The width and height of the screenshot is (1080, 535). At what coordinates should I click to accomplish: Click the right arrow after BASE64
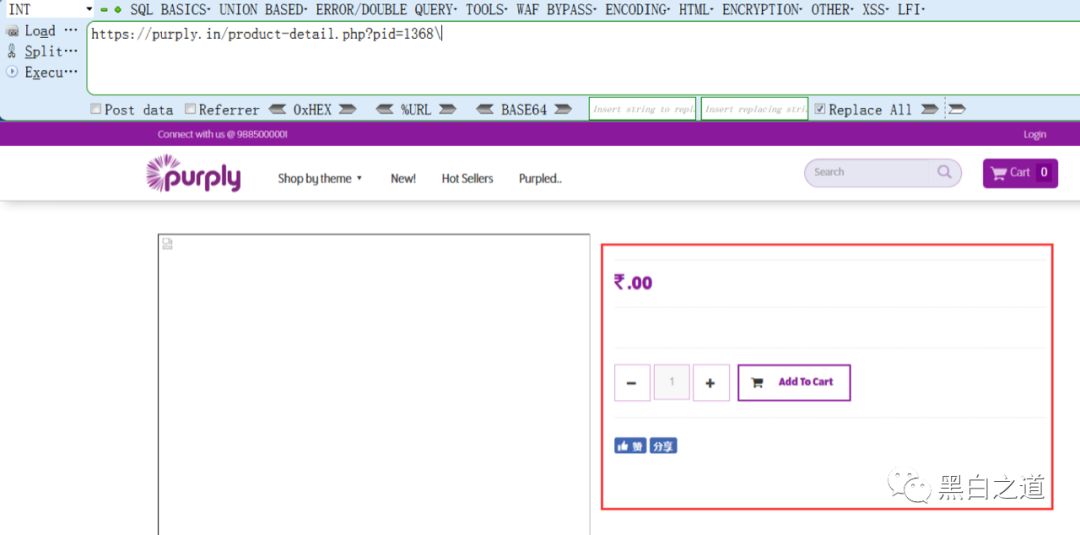coord(563,109)
